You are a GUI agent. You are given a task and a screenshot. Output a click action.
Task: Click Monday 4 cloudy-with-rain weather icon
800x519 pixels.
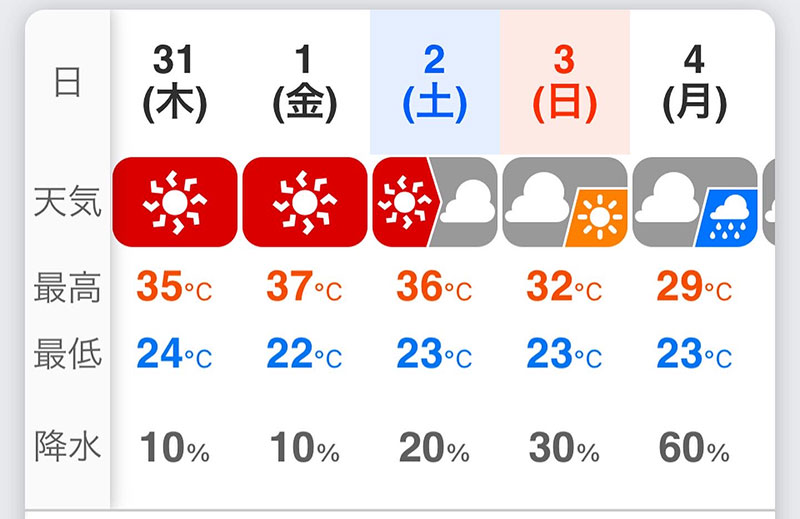point(694,202)
